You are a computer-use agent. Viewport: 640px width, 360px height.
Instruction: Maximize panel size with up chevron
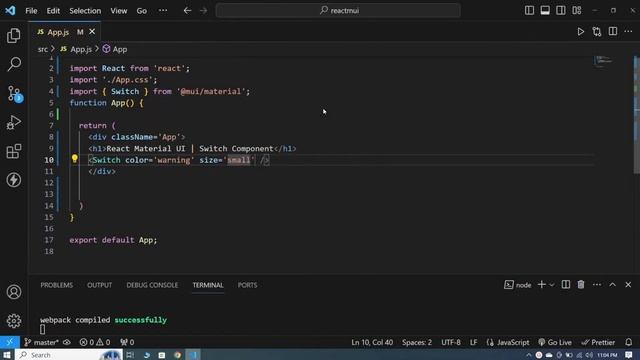tap(613, 284)
